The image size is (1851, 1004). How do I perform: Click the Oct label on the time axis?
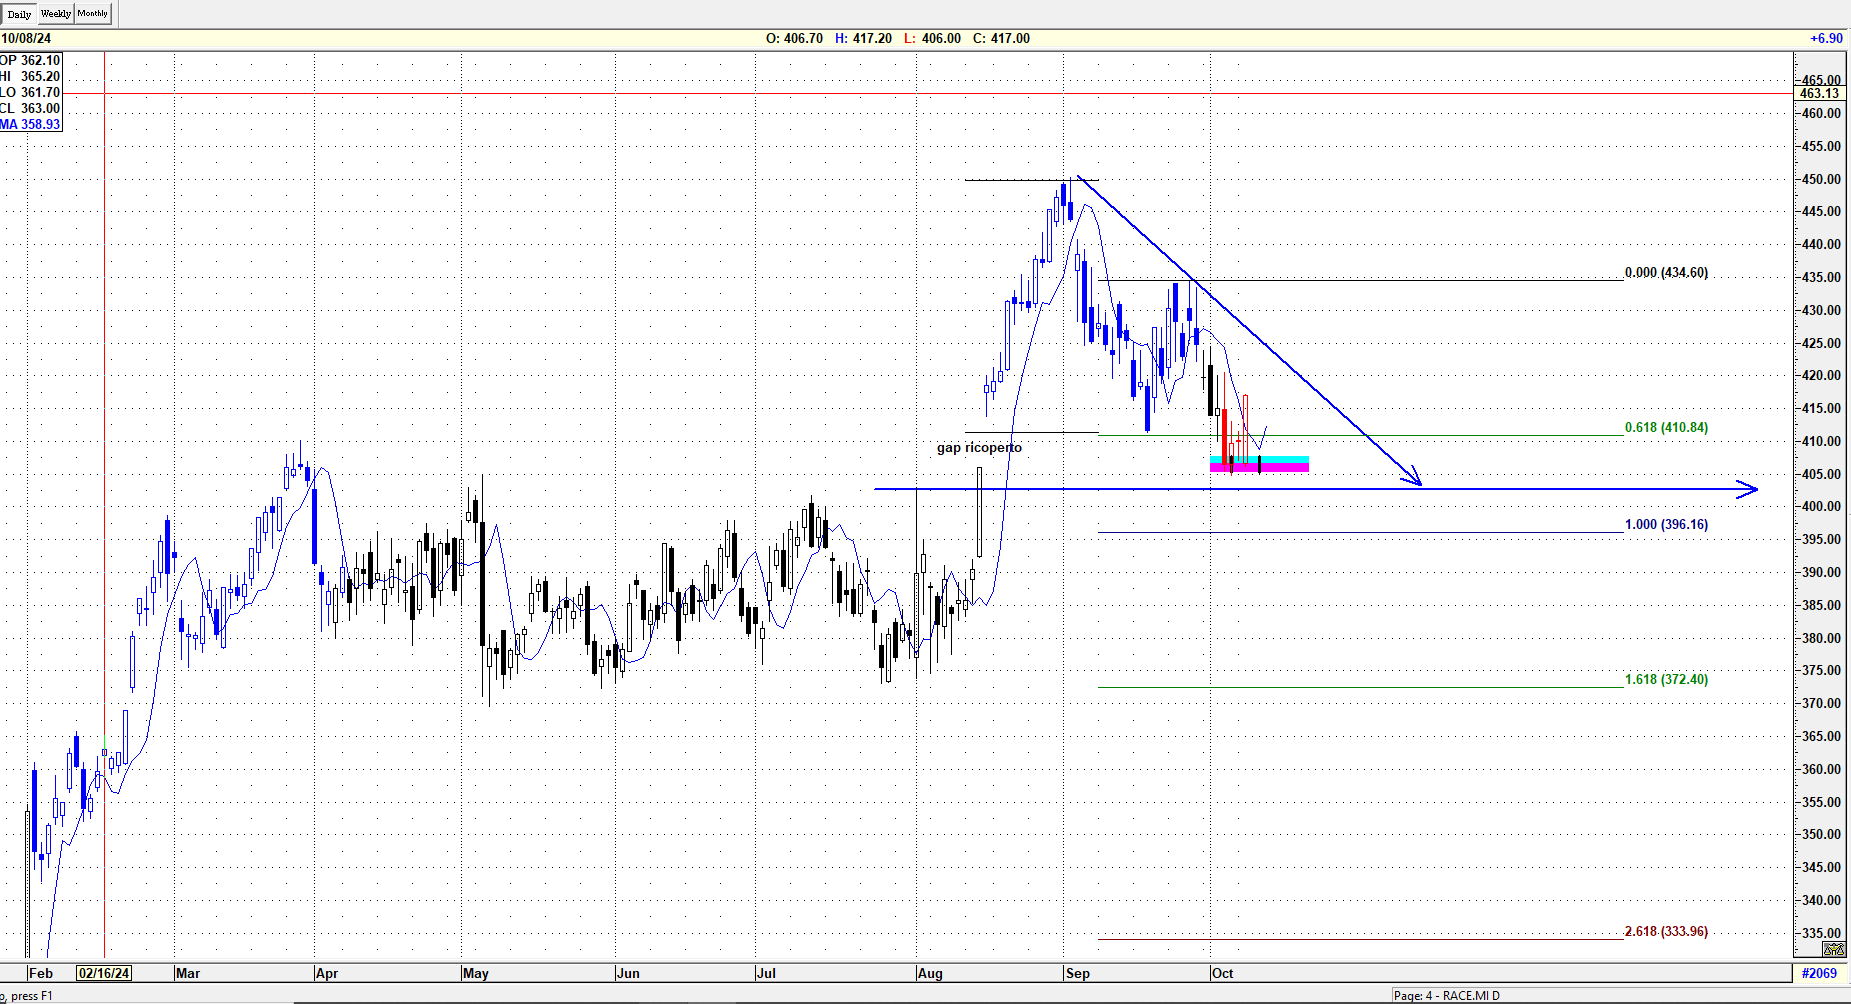(x=1222, y=973)
